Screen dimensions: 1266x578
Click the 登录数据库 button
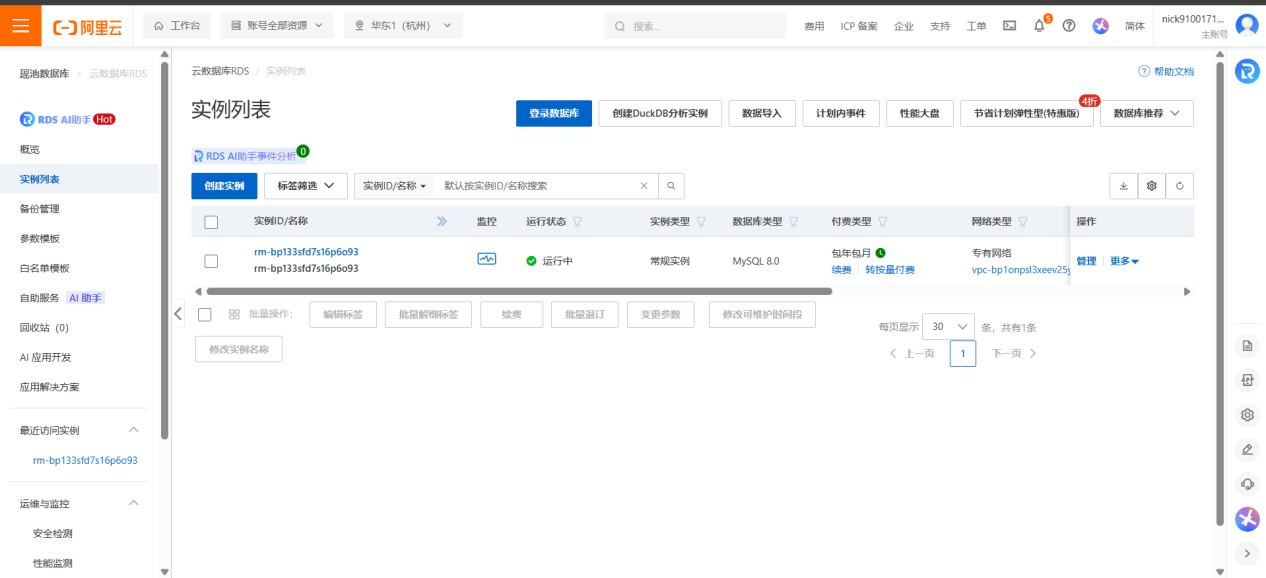coord(554,114)
